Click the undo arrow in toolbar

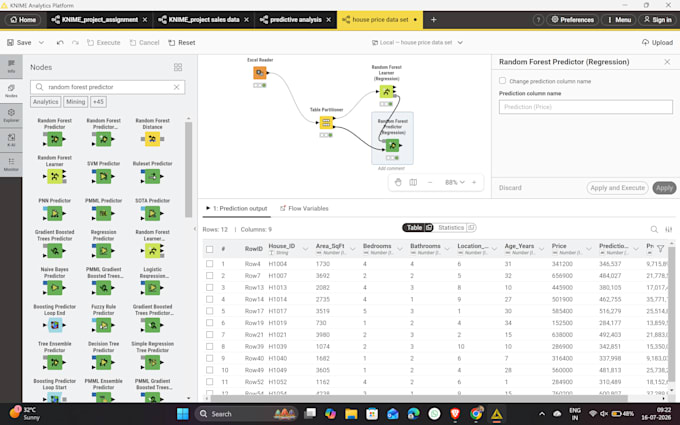click(x=60, y=42)
